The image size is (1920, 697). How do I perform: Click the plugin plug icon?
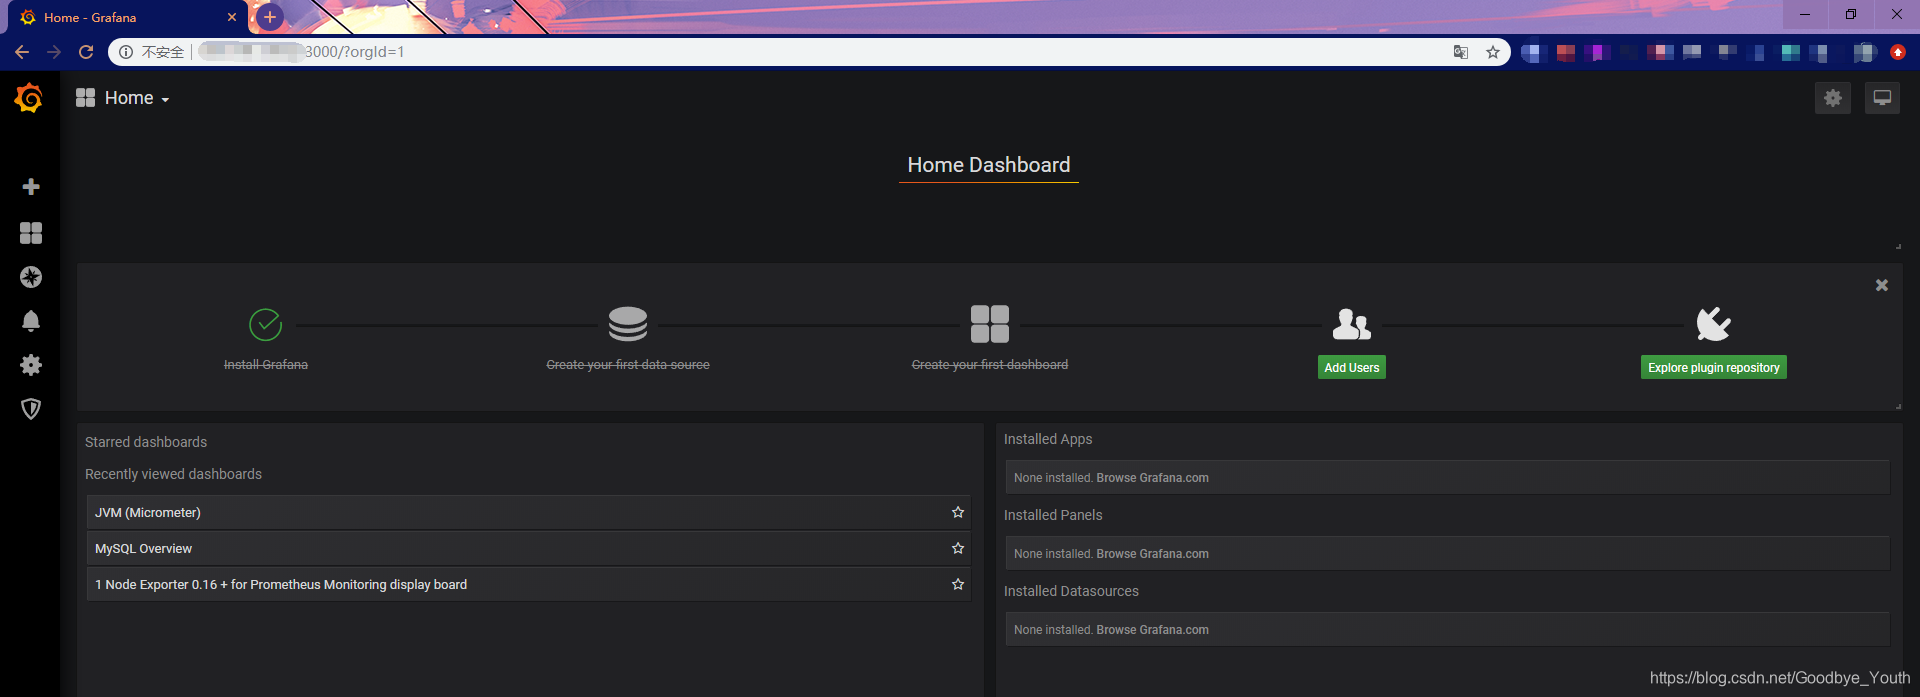point(1714,324)
